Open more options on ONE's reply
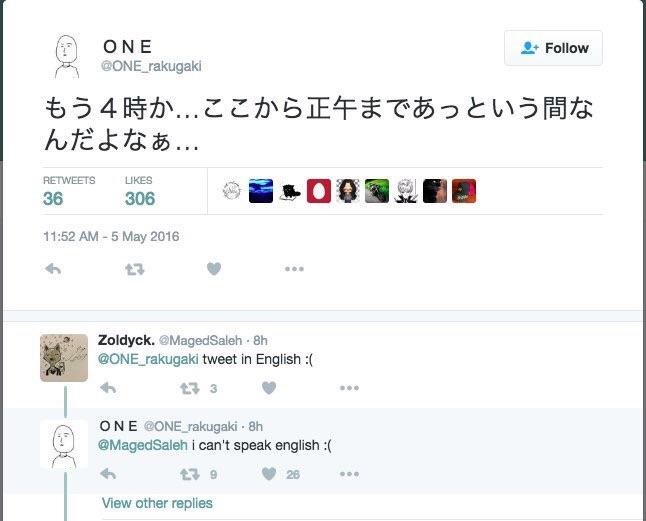The image size is (646, 521). click(349, 474)
